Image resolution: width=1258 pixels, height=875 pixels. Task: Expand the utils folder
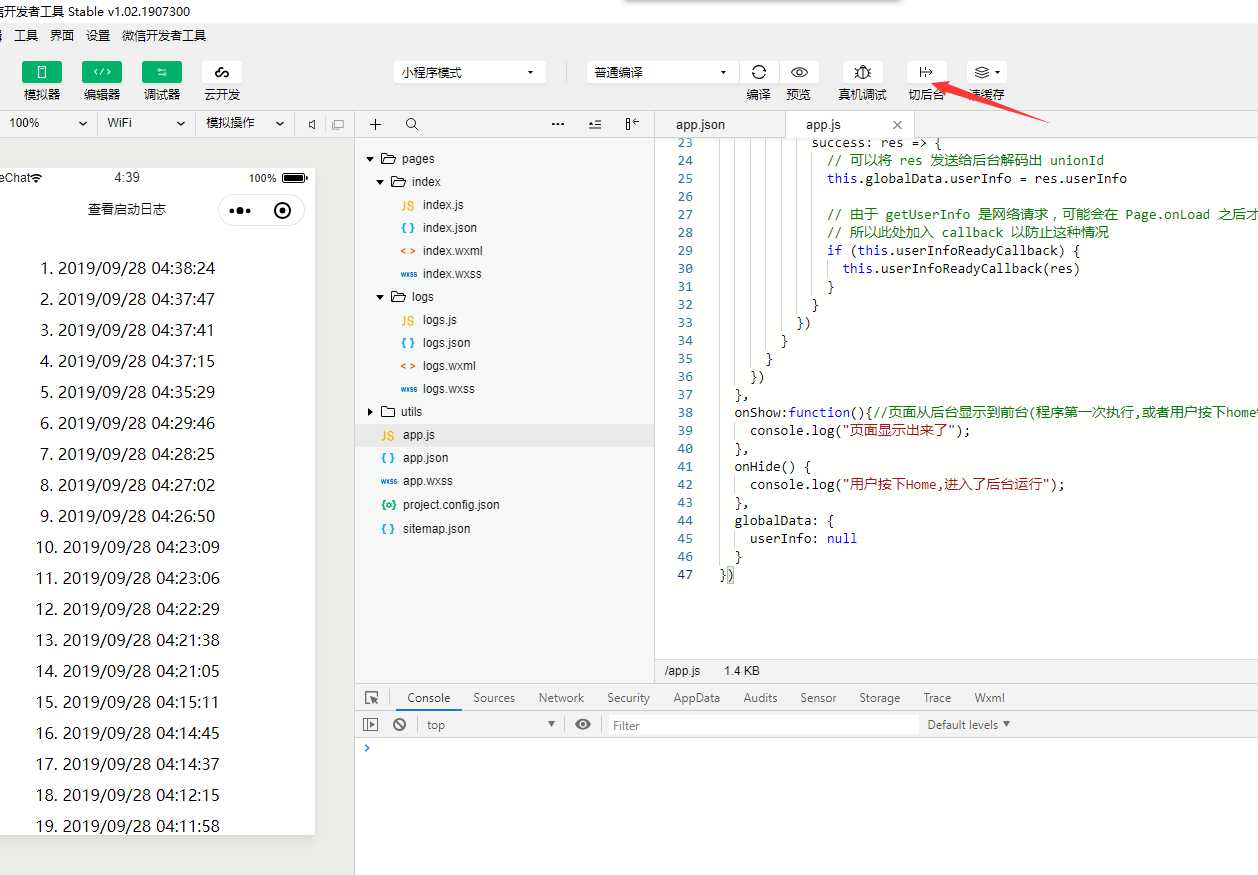[369, 412]
